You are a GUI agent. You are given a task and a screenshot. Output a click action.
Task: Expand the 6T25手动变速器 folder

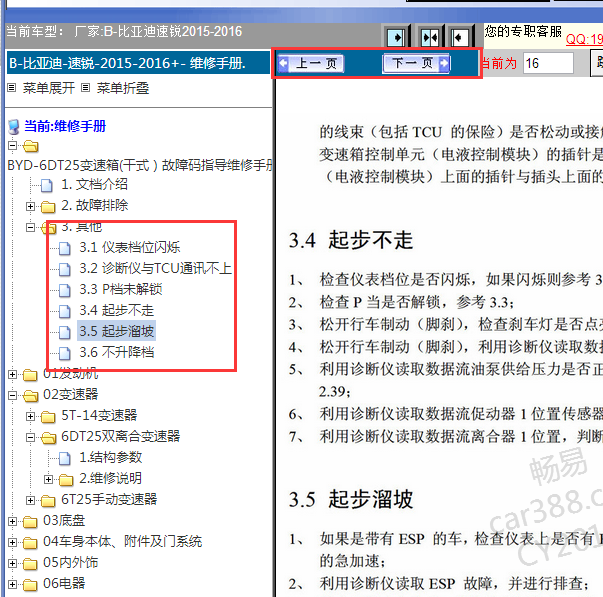30,500
